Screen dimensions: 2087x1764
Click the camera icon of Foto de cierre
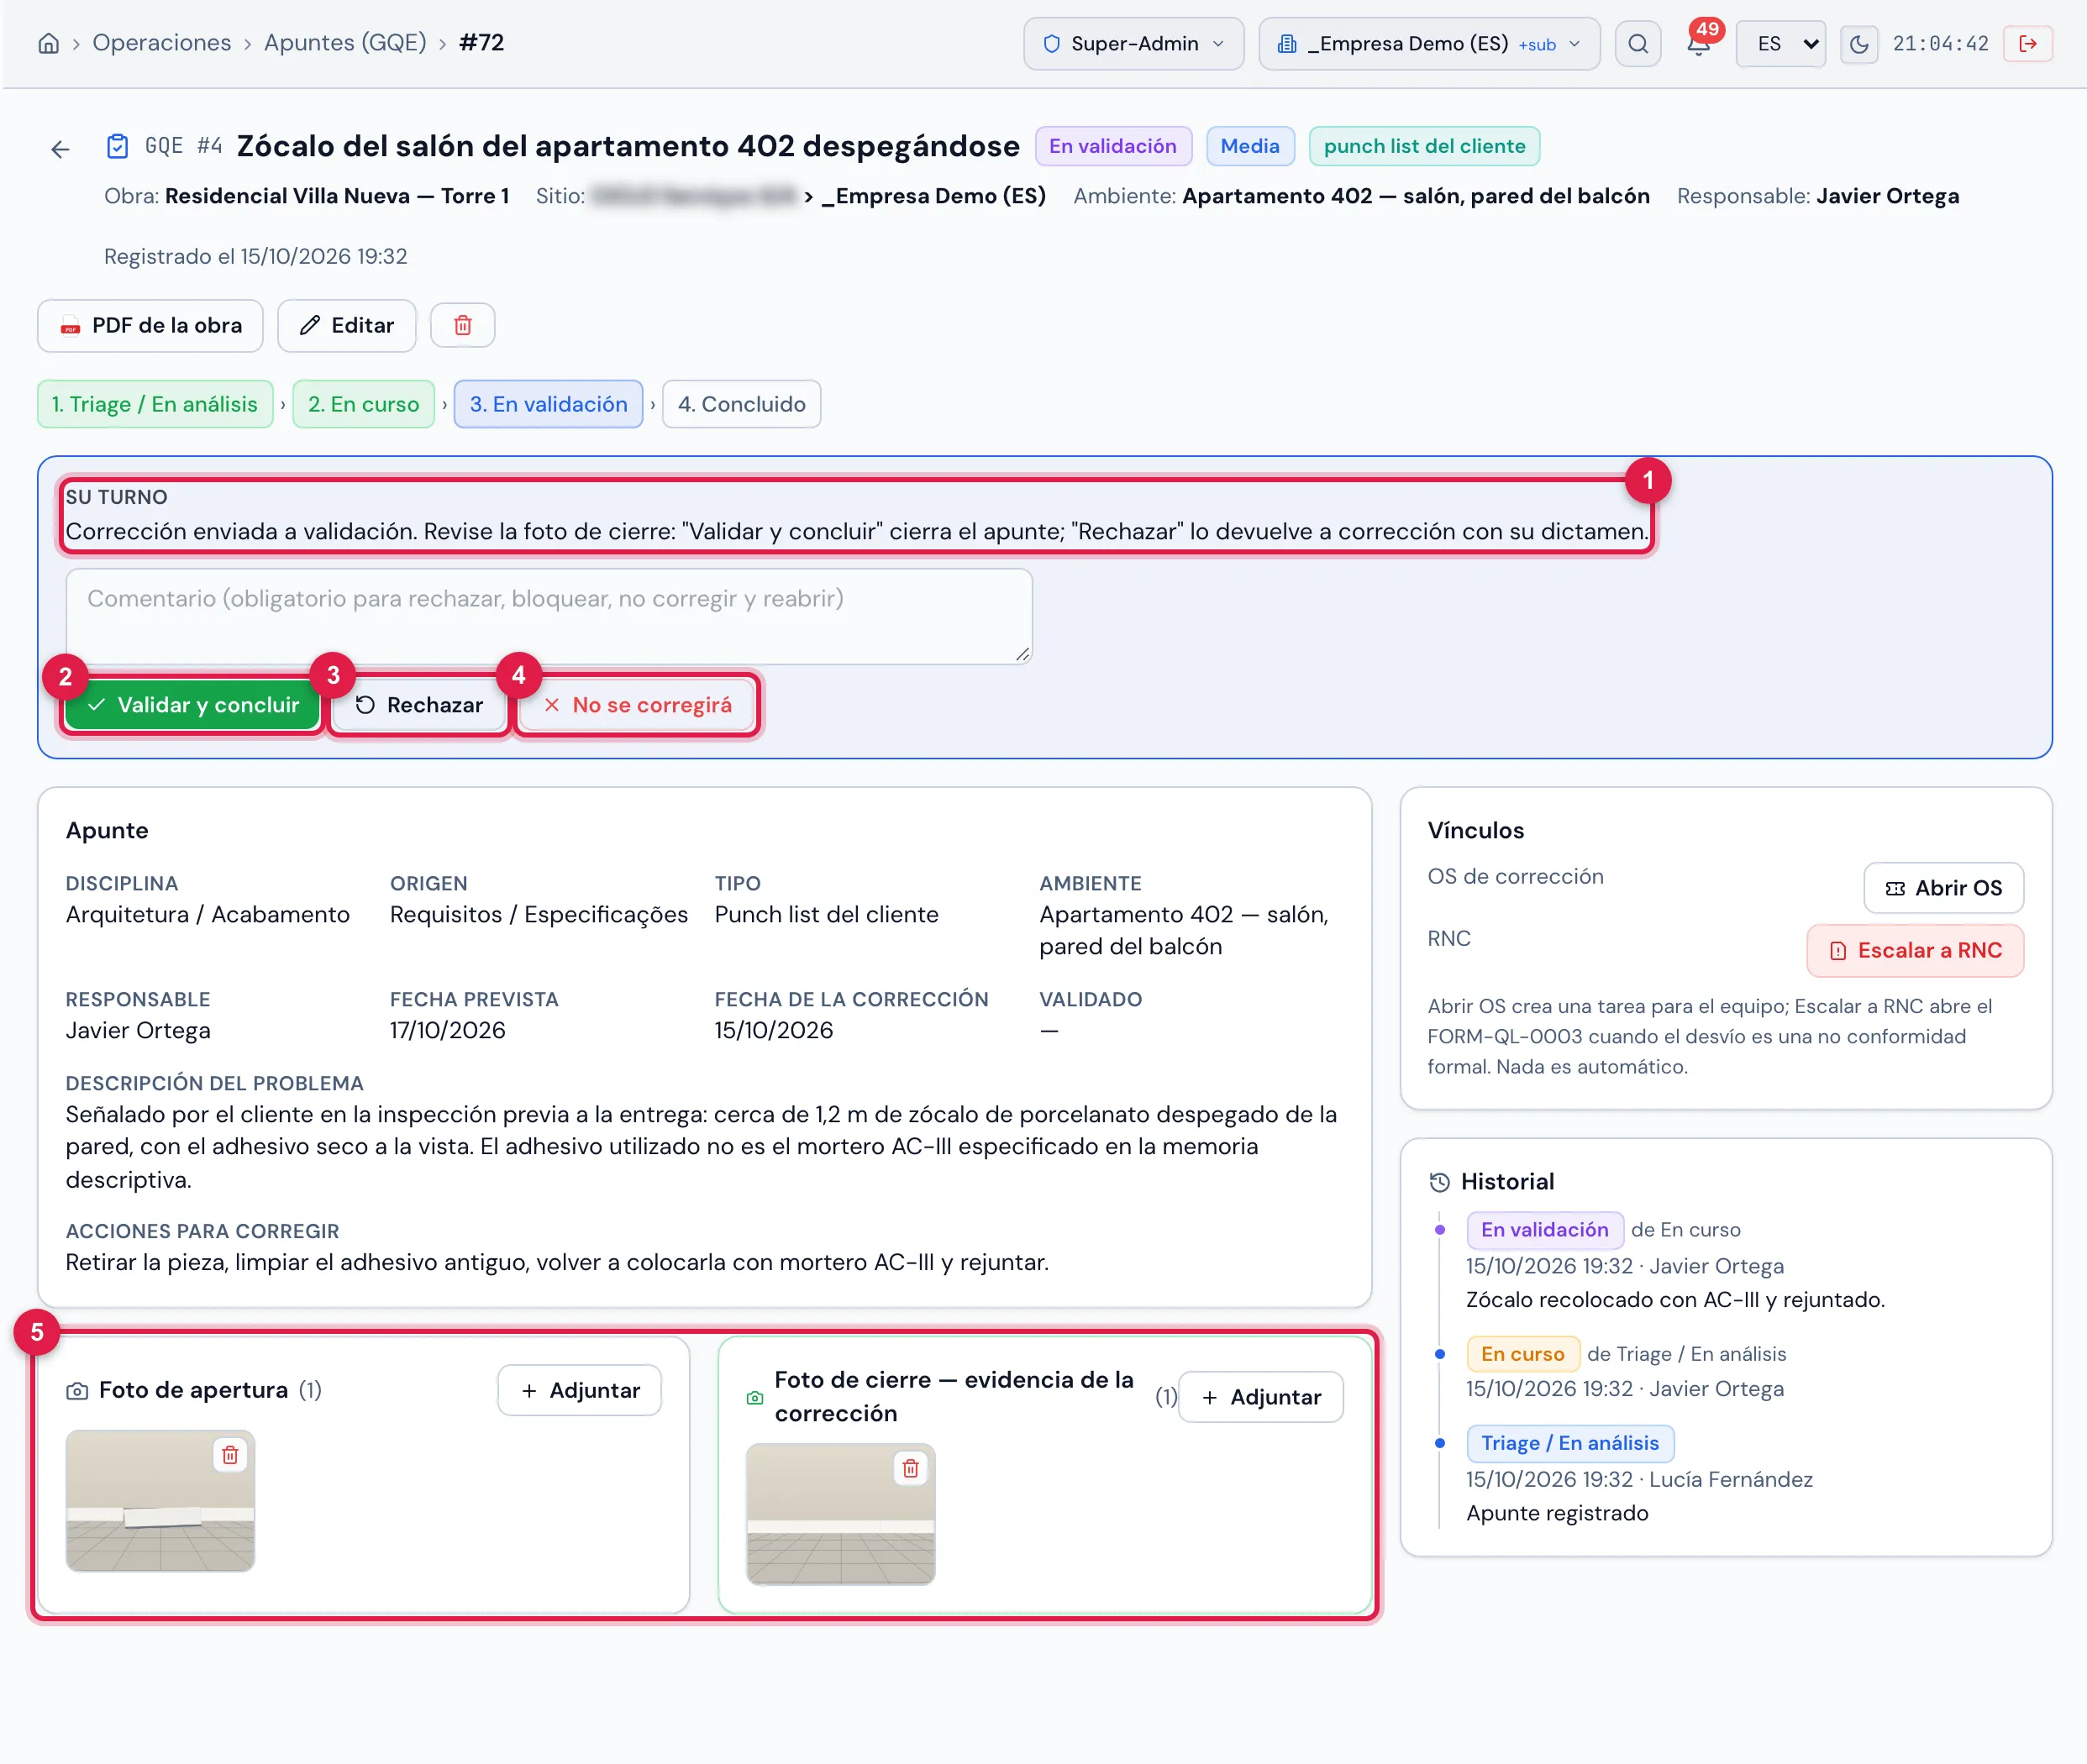pyautogui.click(x=755, y=1397)
